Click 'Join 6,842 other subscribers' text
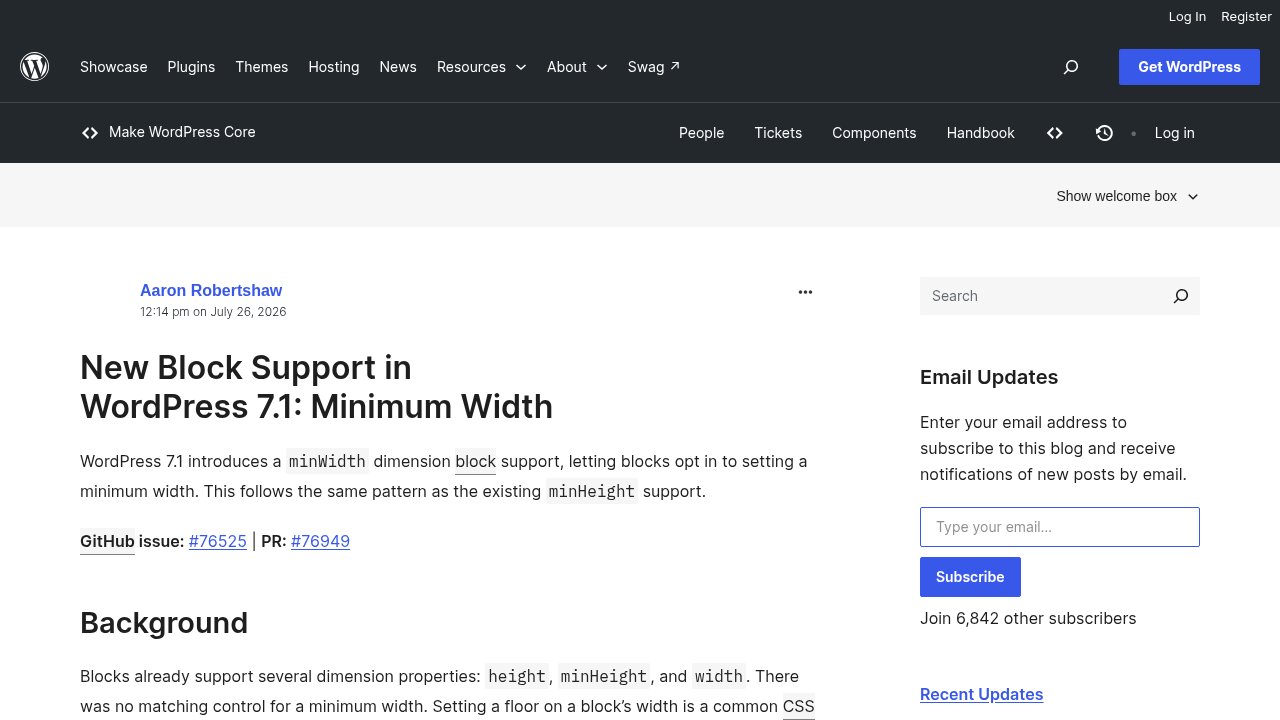The width and height of the screenshot is (1280, 720). click(x=1028, y=618)
